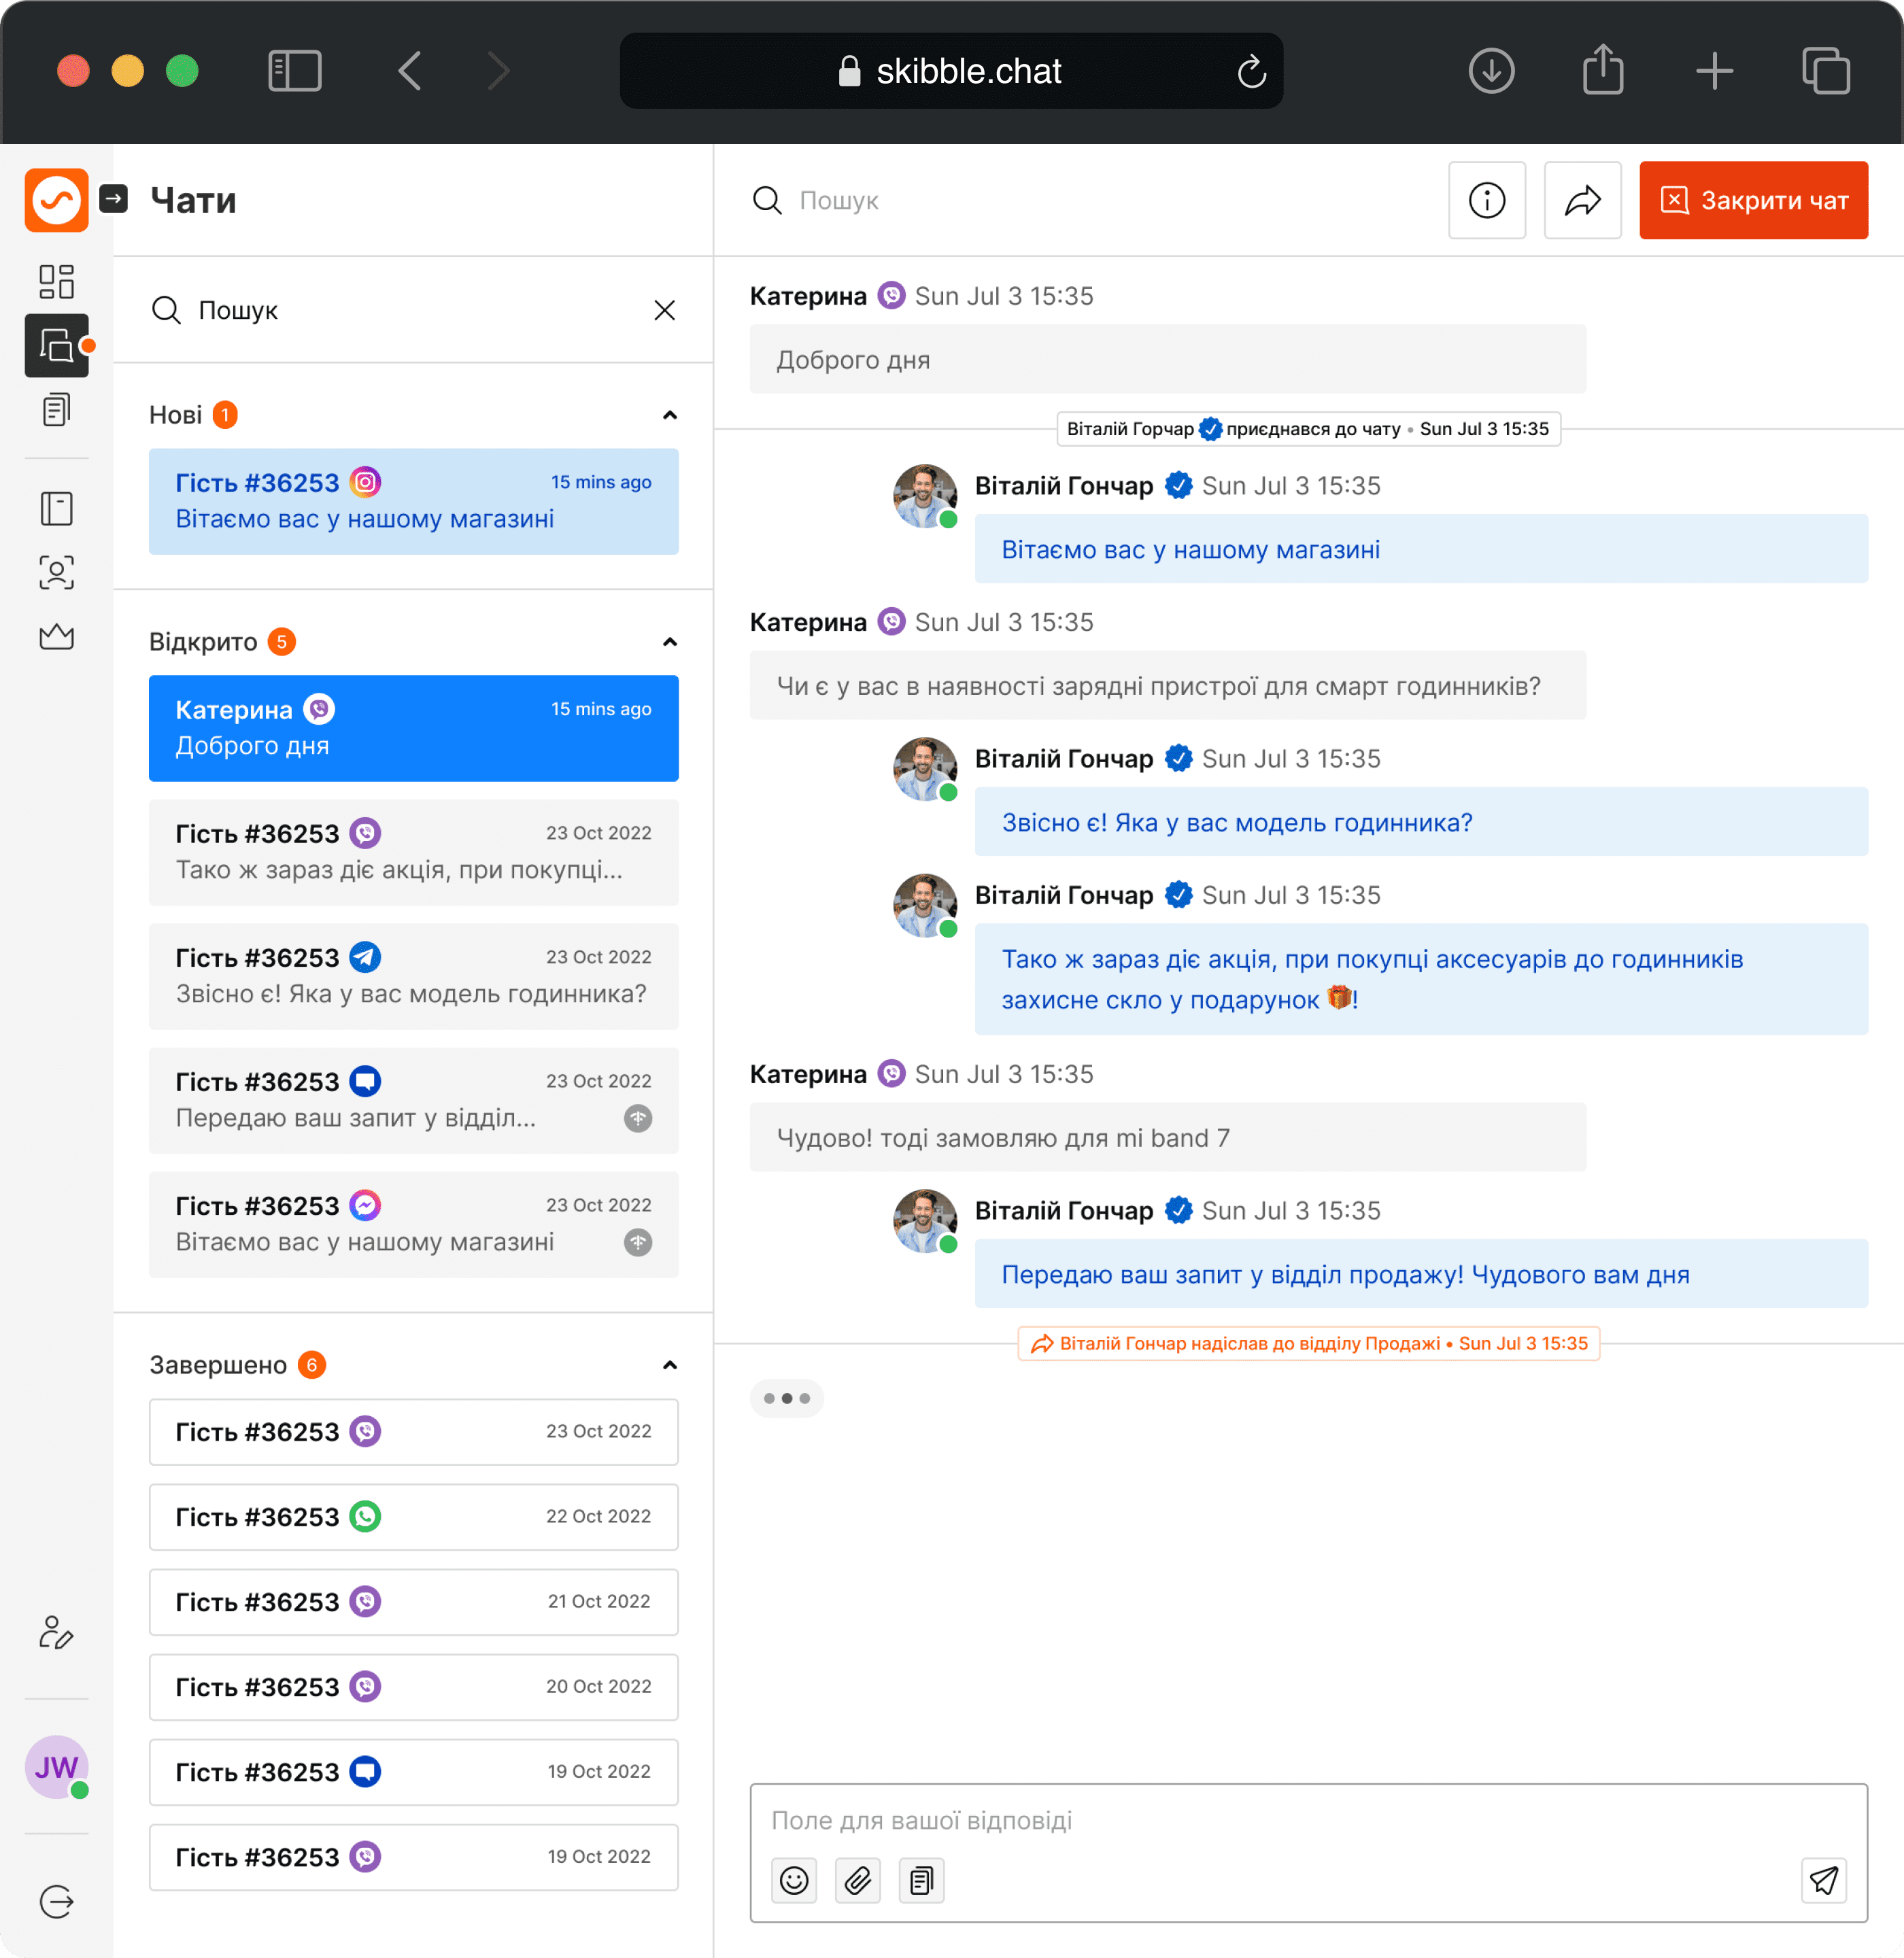The width and height of the screenshot is (1904, 1958).
Task: Click the transfer notice to Продажі department
Action: (x=1308, y=1343)
